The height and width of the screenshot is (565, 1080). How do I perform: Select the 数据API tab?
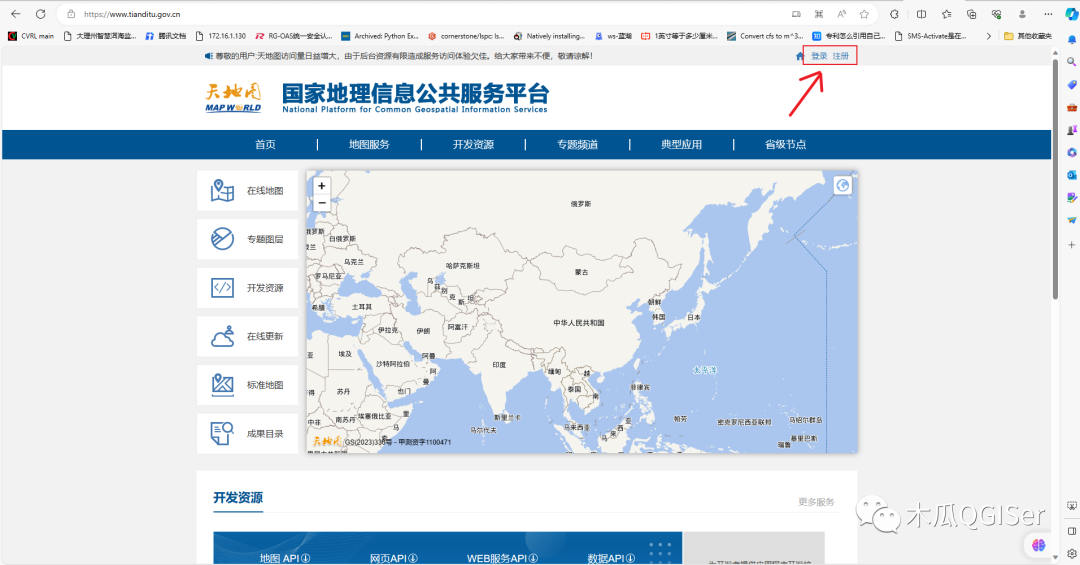tap(611, 558)
